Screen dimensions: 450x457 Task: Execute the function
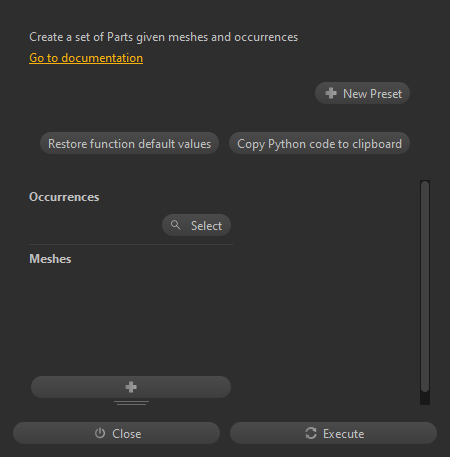click(333, 433)
